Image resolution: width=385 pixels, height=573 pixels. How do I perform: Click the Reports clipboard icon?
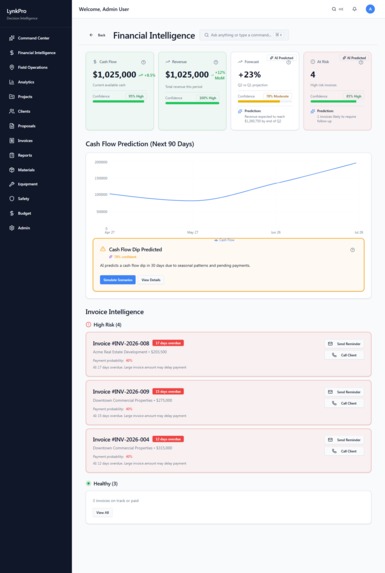pos(12,155)
